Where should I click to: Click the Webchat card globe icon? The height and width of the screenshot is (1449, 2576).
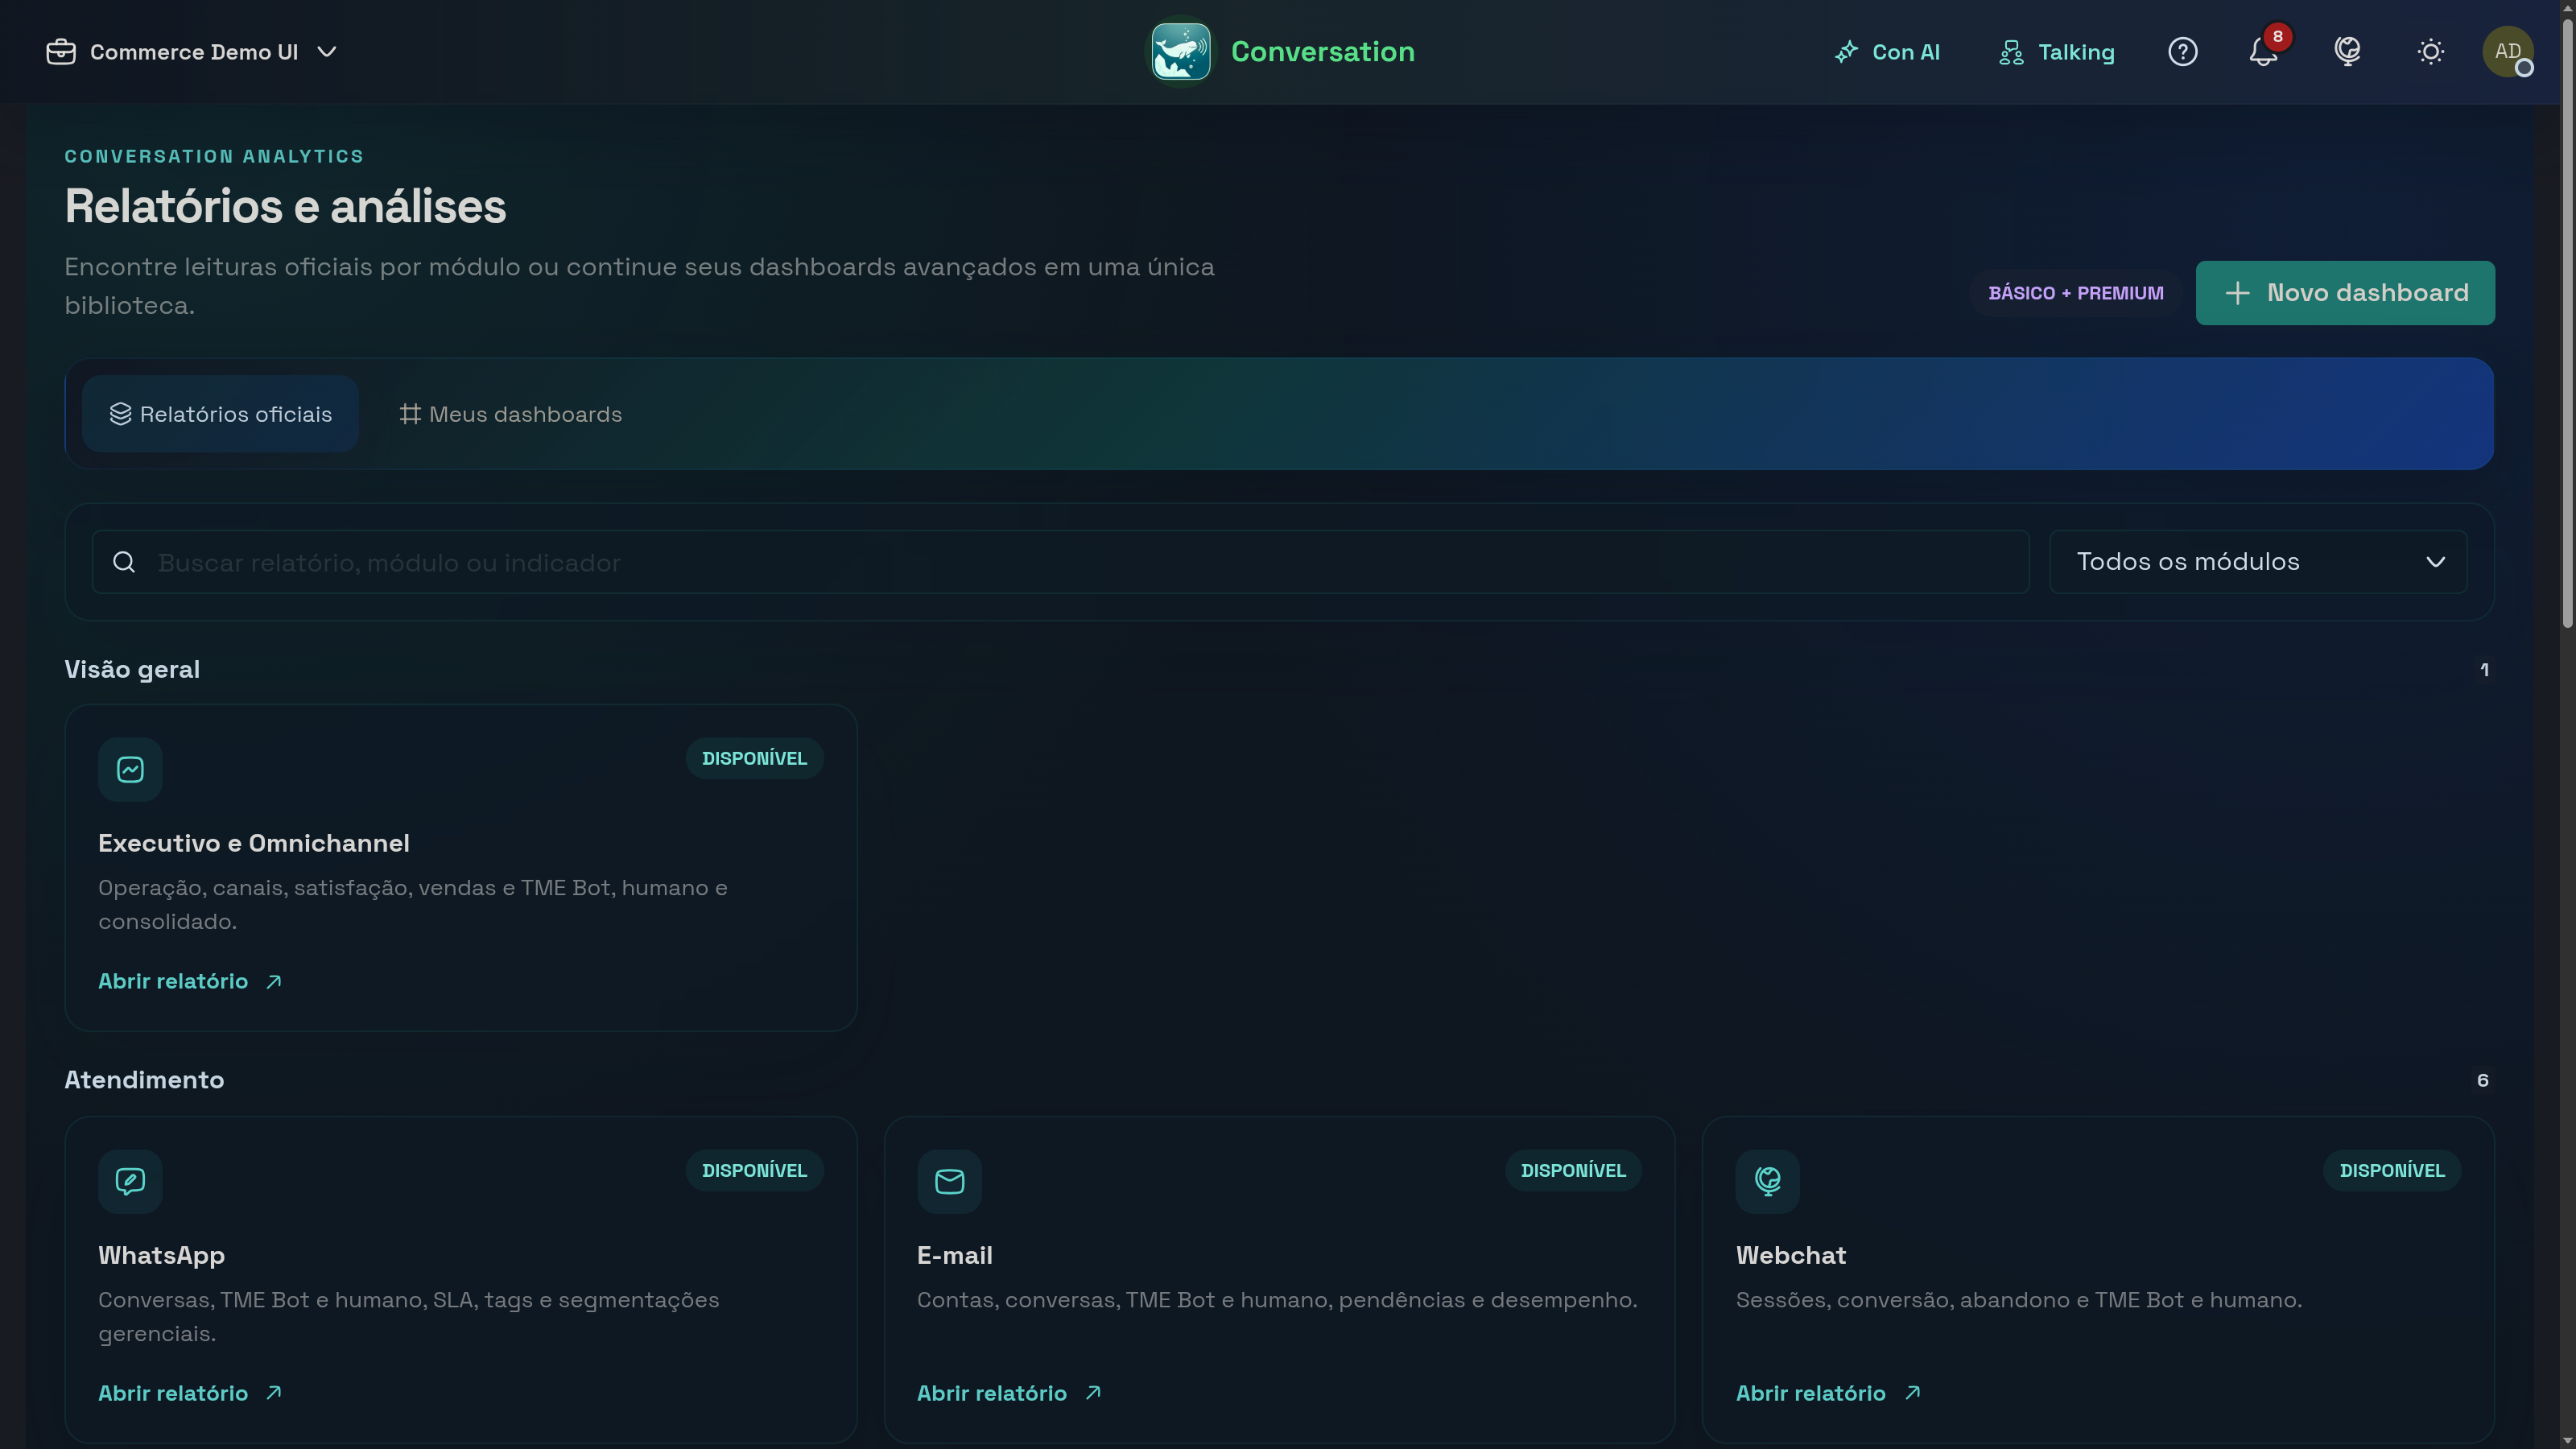[1767, 1181]
